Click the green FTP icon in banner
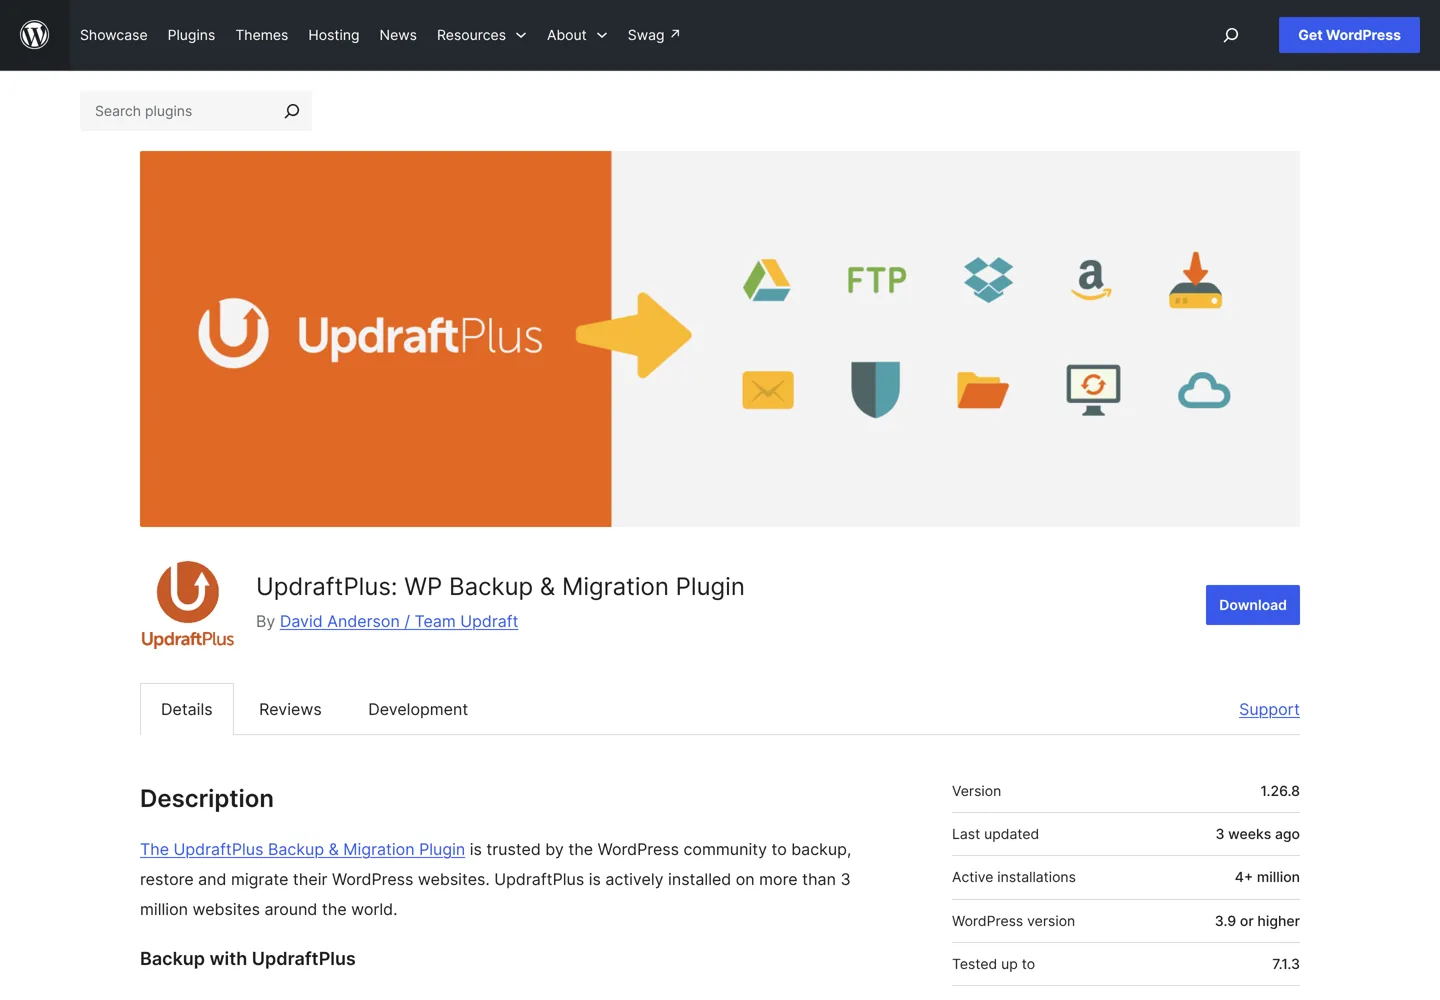Screen dimensions: 1440x1000 877,280
